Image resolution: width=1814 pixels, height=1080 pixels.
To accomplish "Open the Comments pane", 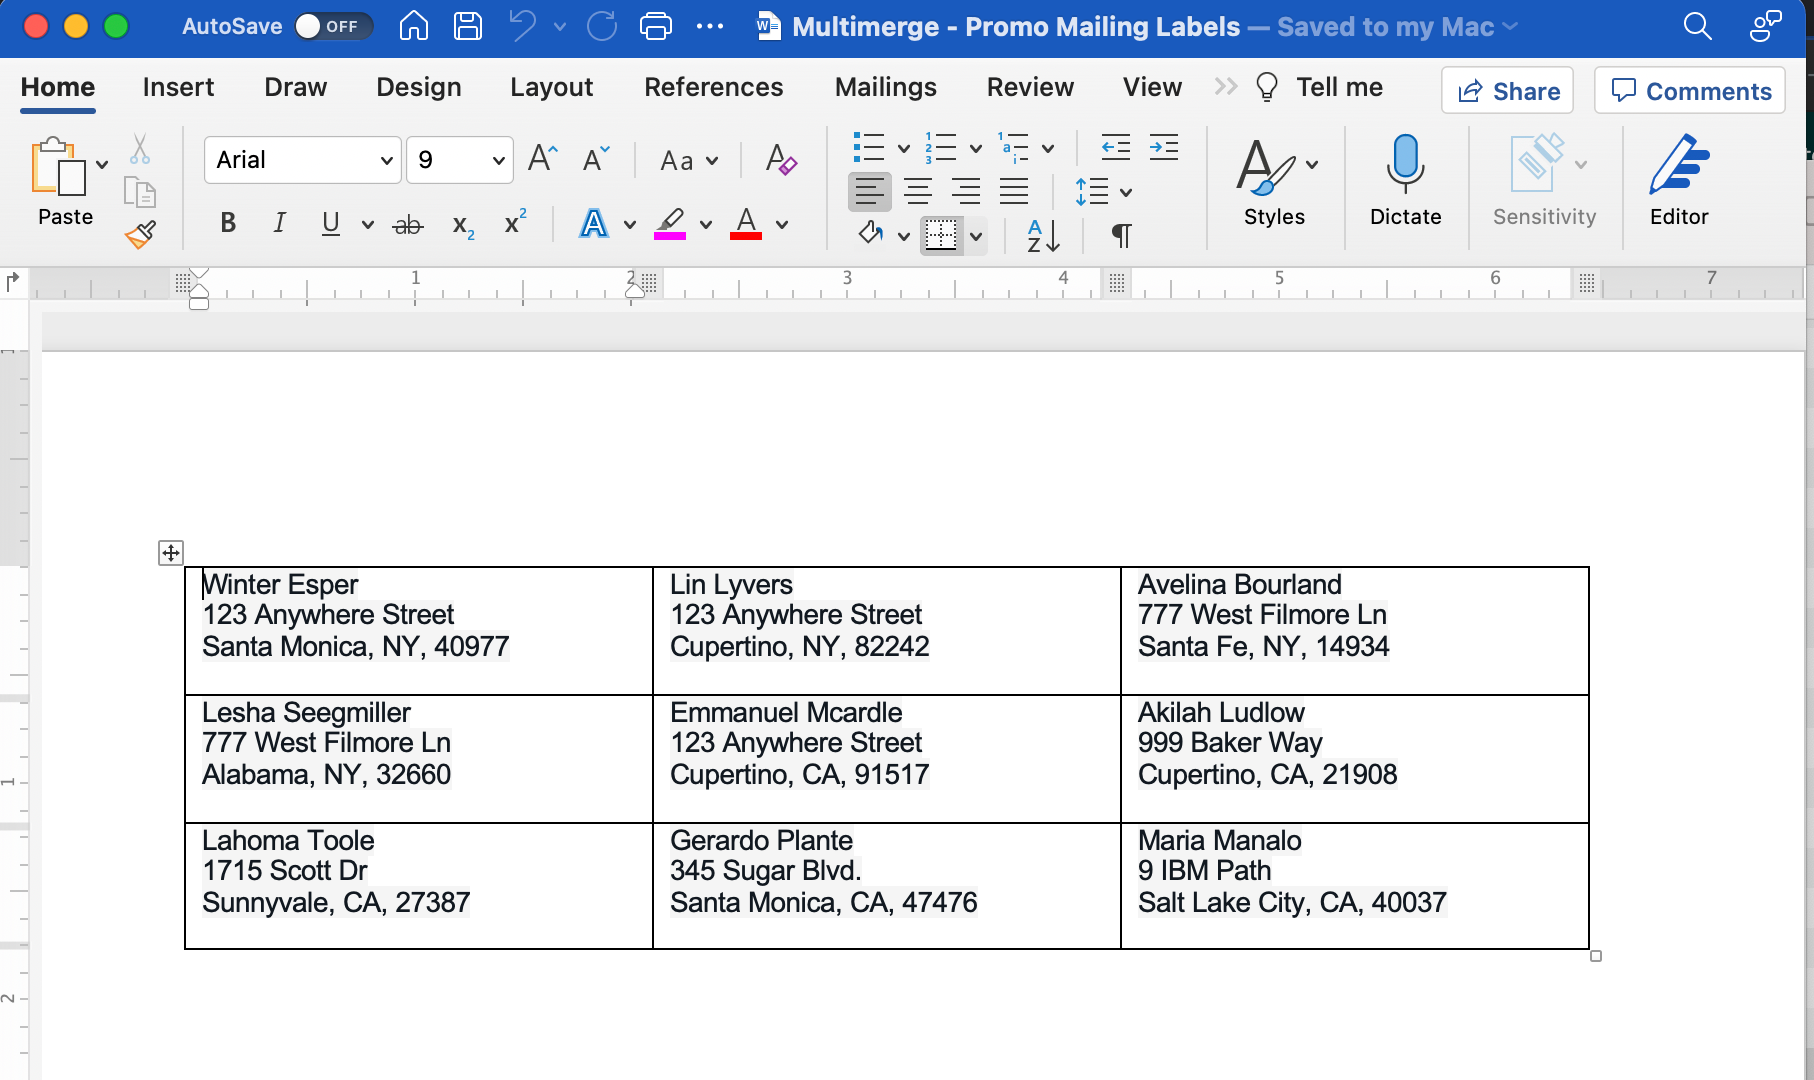I will click(x=1689, y=90).
